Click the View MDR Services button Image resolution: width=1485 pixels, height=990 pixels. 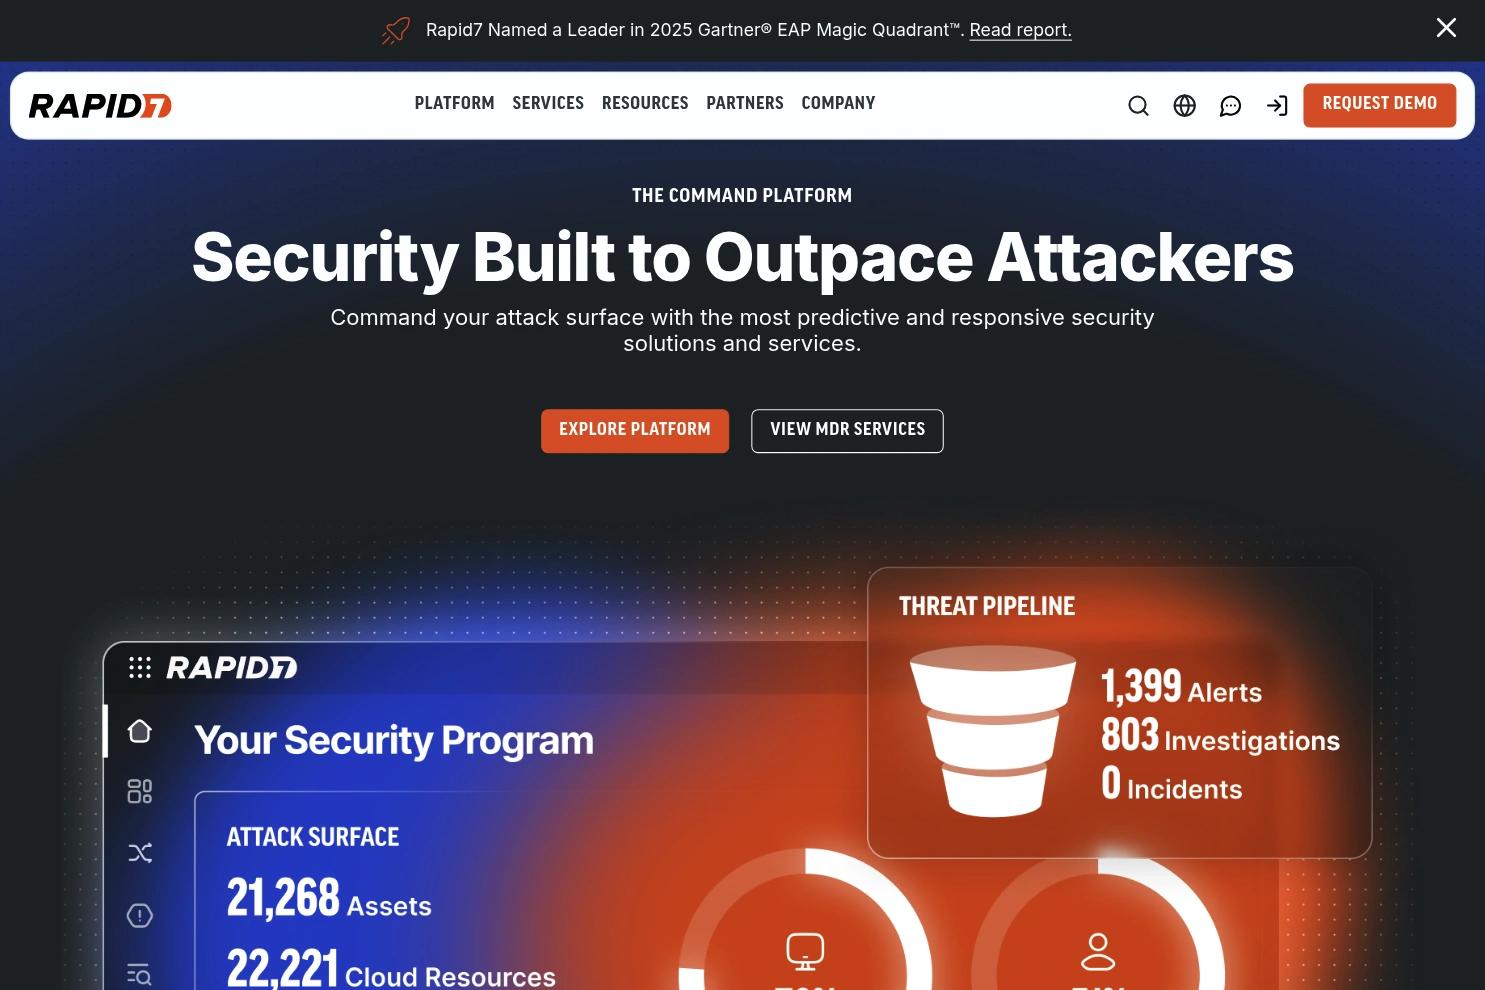click(x=847, y=431)
